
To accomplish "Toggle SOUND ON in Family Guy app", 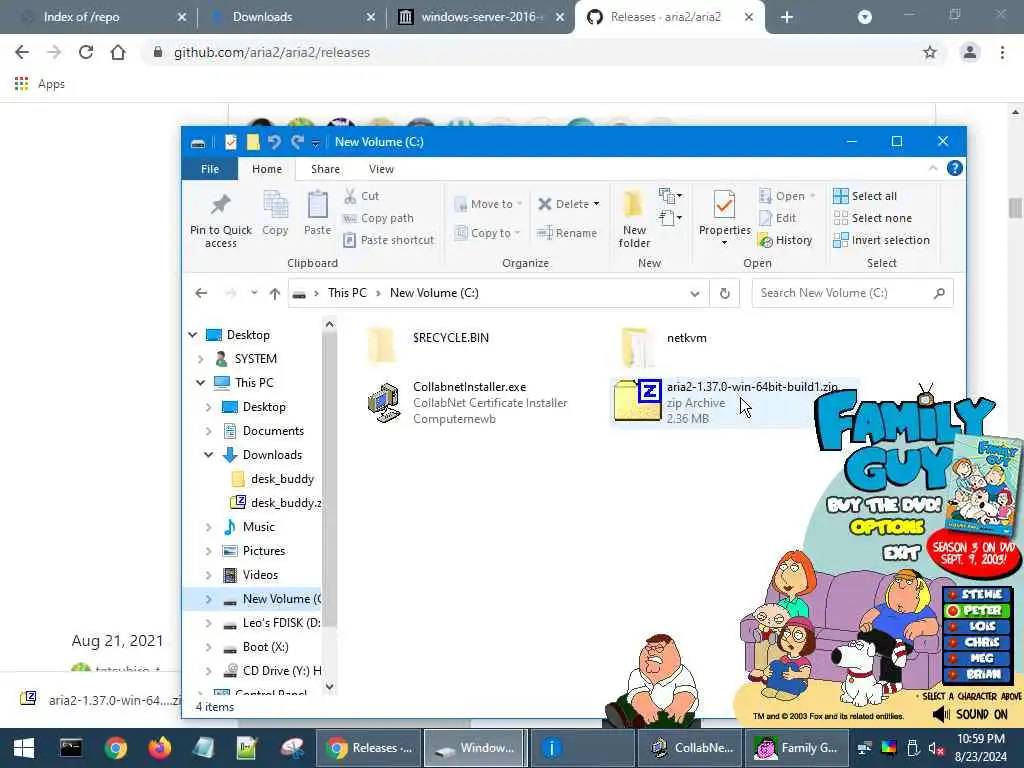I will point(970,714).
